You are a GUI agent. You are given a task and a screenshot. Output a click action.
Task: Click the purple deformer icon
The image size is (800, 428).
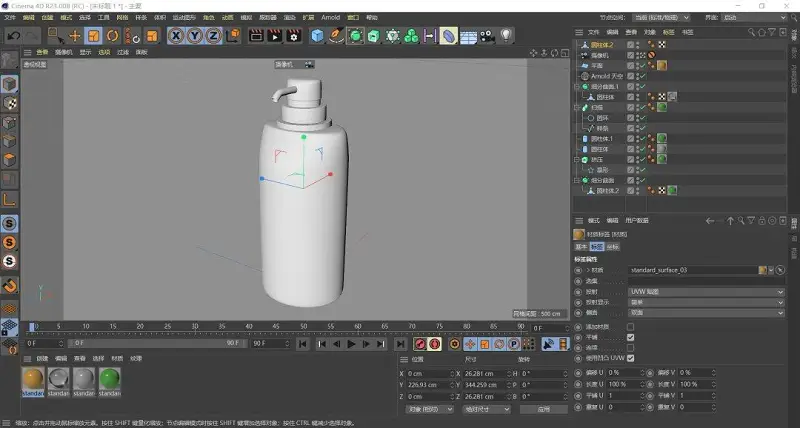[448, 36]
